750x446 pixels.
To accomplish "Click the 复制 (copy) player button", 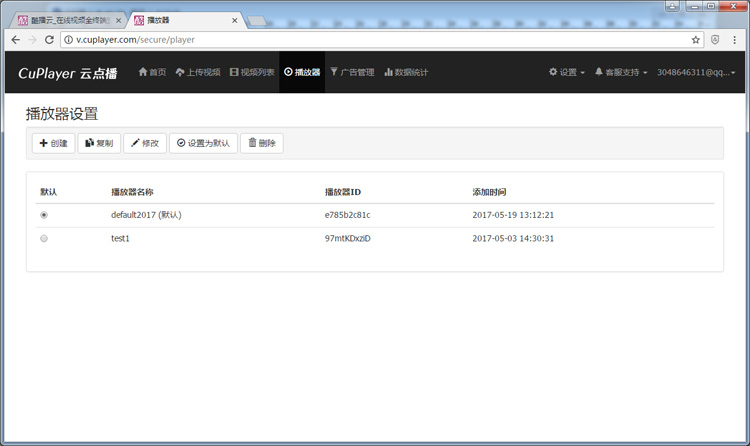I will pyautogui.click(x=99, y=143).
